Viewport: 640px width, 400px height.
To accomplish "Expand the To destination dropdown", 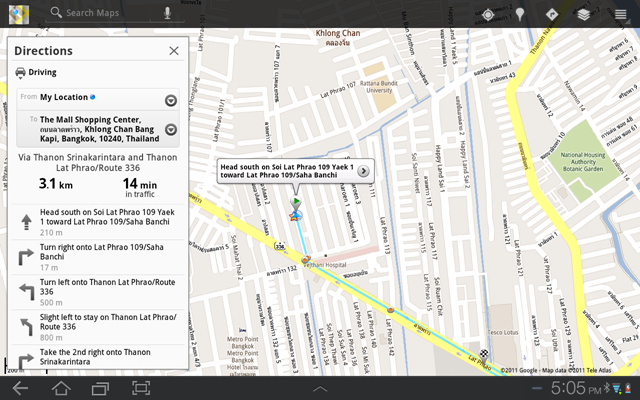I will pos(171,129).
